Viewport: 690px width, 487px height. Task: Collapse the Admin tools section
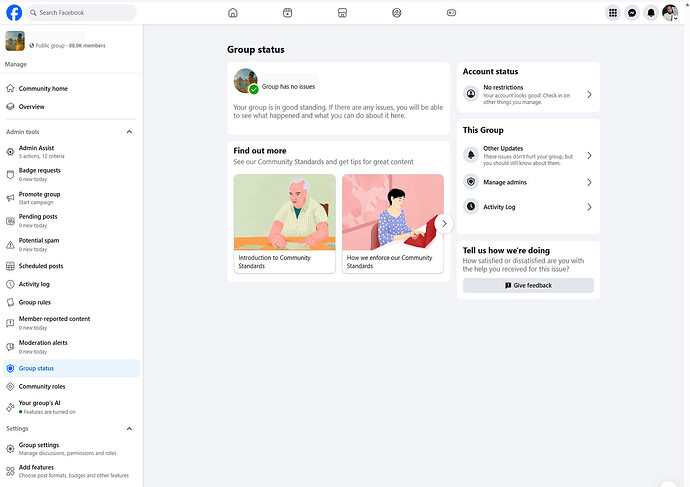[129, 132]
